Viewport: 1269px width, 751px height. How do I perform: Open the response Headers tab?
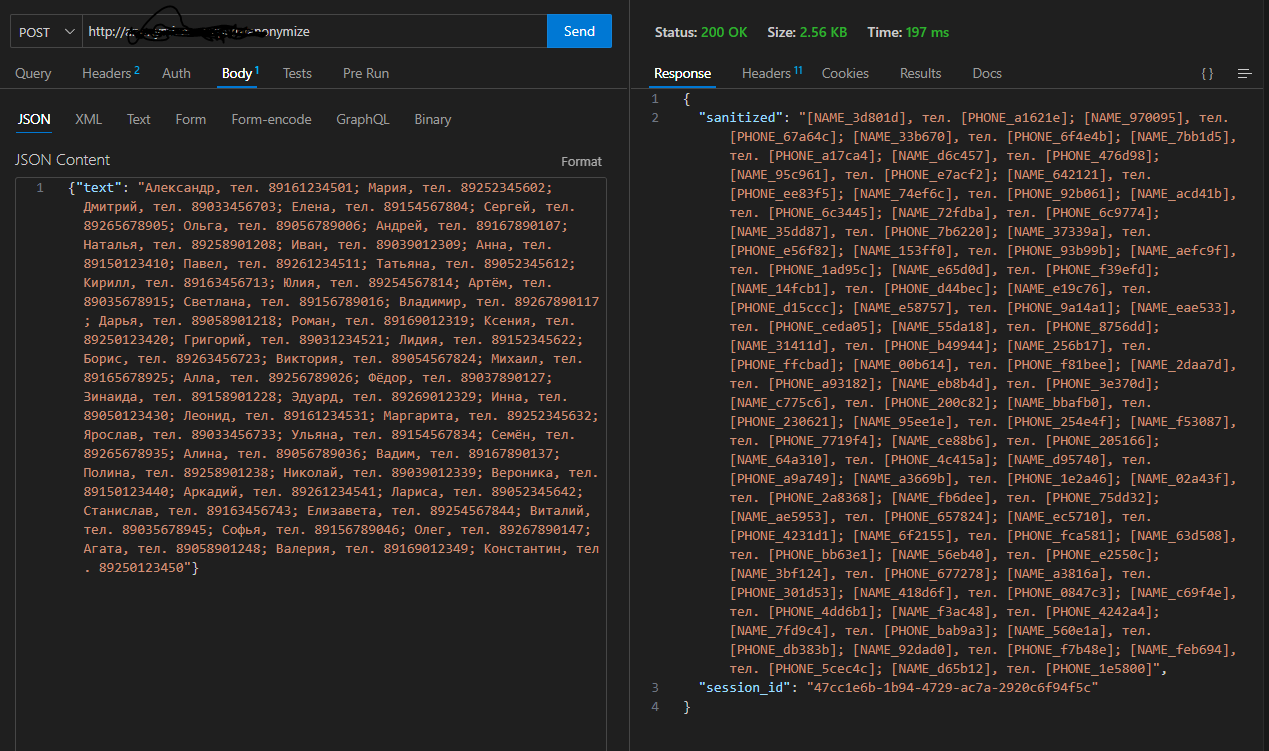pyautogui.click(x=768, y=73)
